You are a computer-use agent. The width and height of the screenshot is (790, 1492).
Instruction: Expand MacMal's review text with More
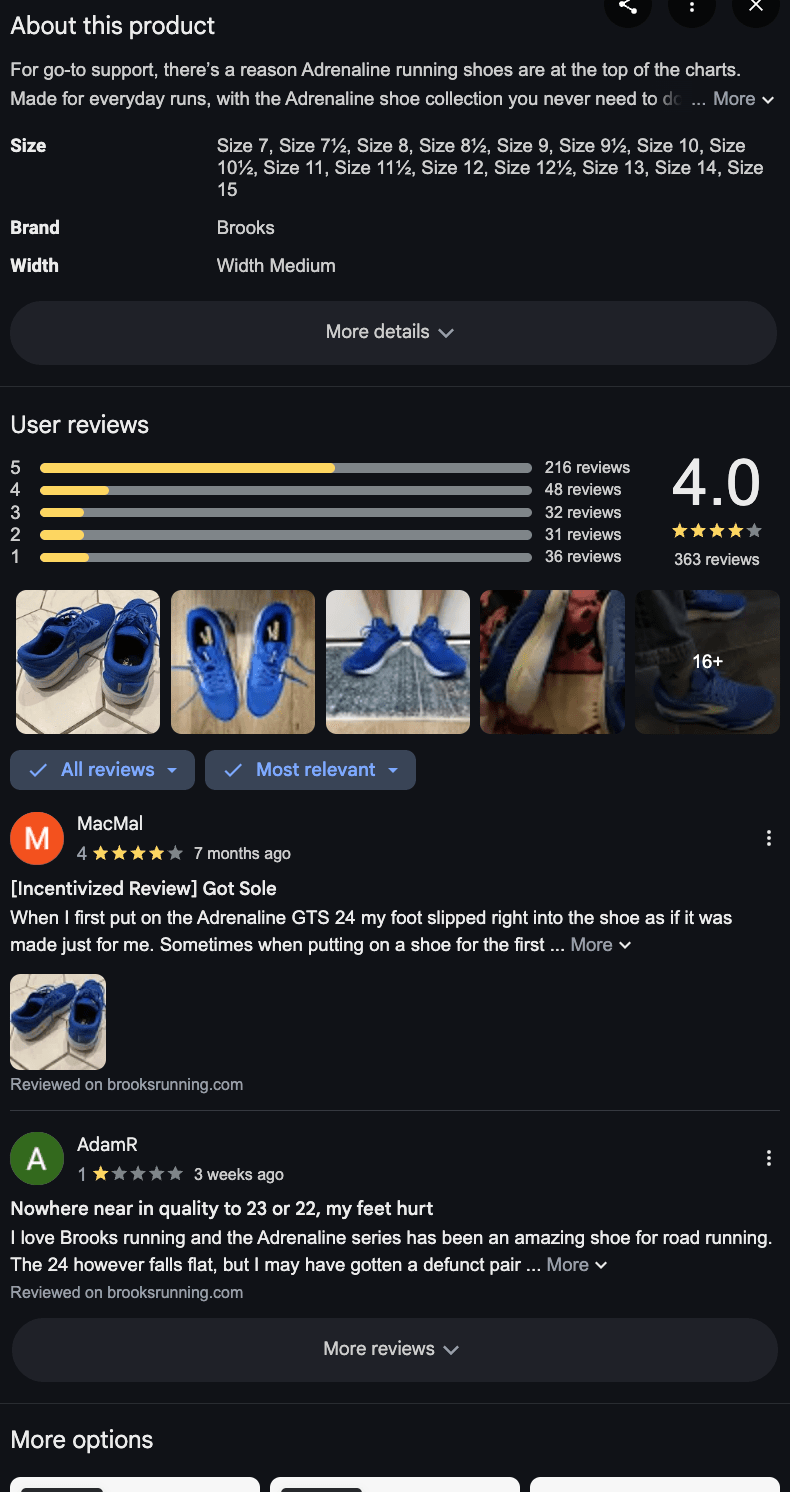[601, 945]
